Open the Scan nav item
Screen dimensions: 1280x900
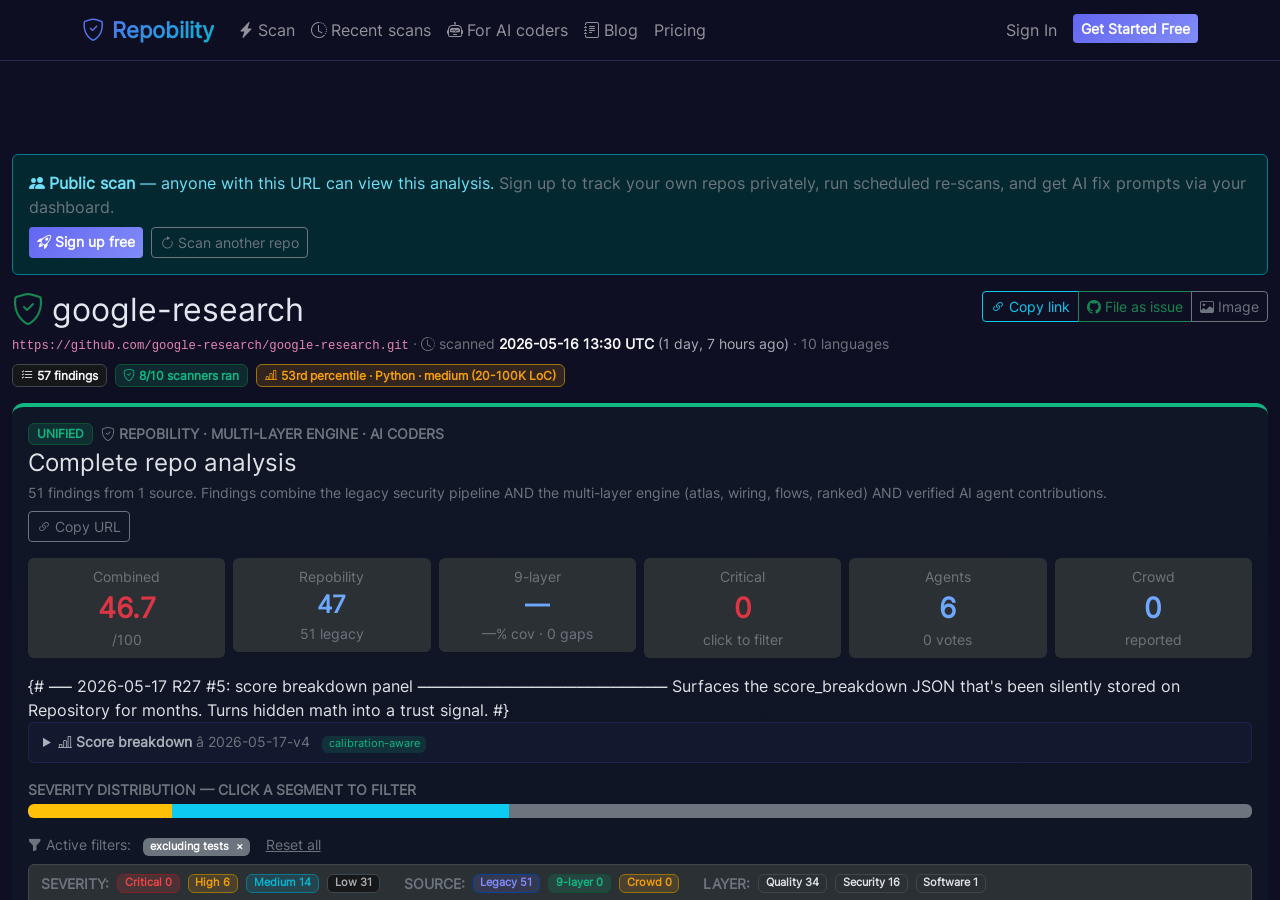click(x=267, y=30)
